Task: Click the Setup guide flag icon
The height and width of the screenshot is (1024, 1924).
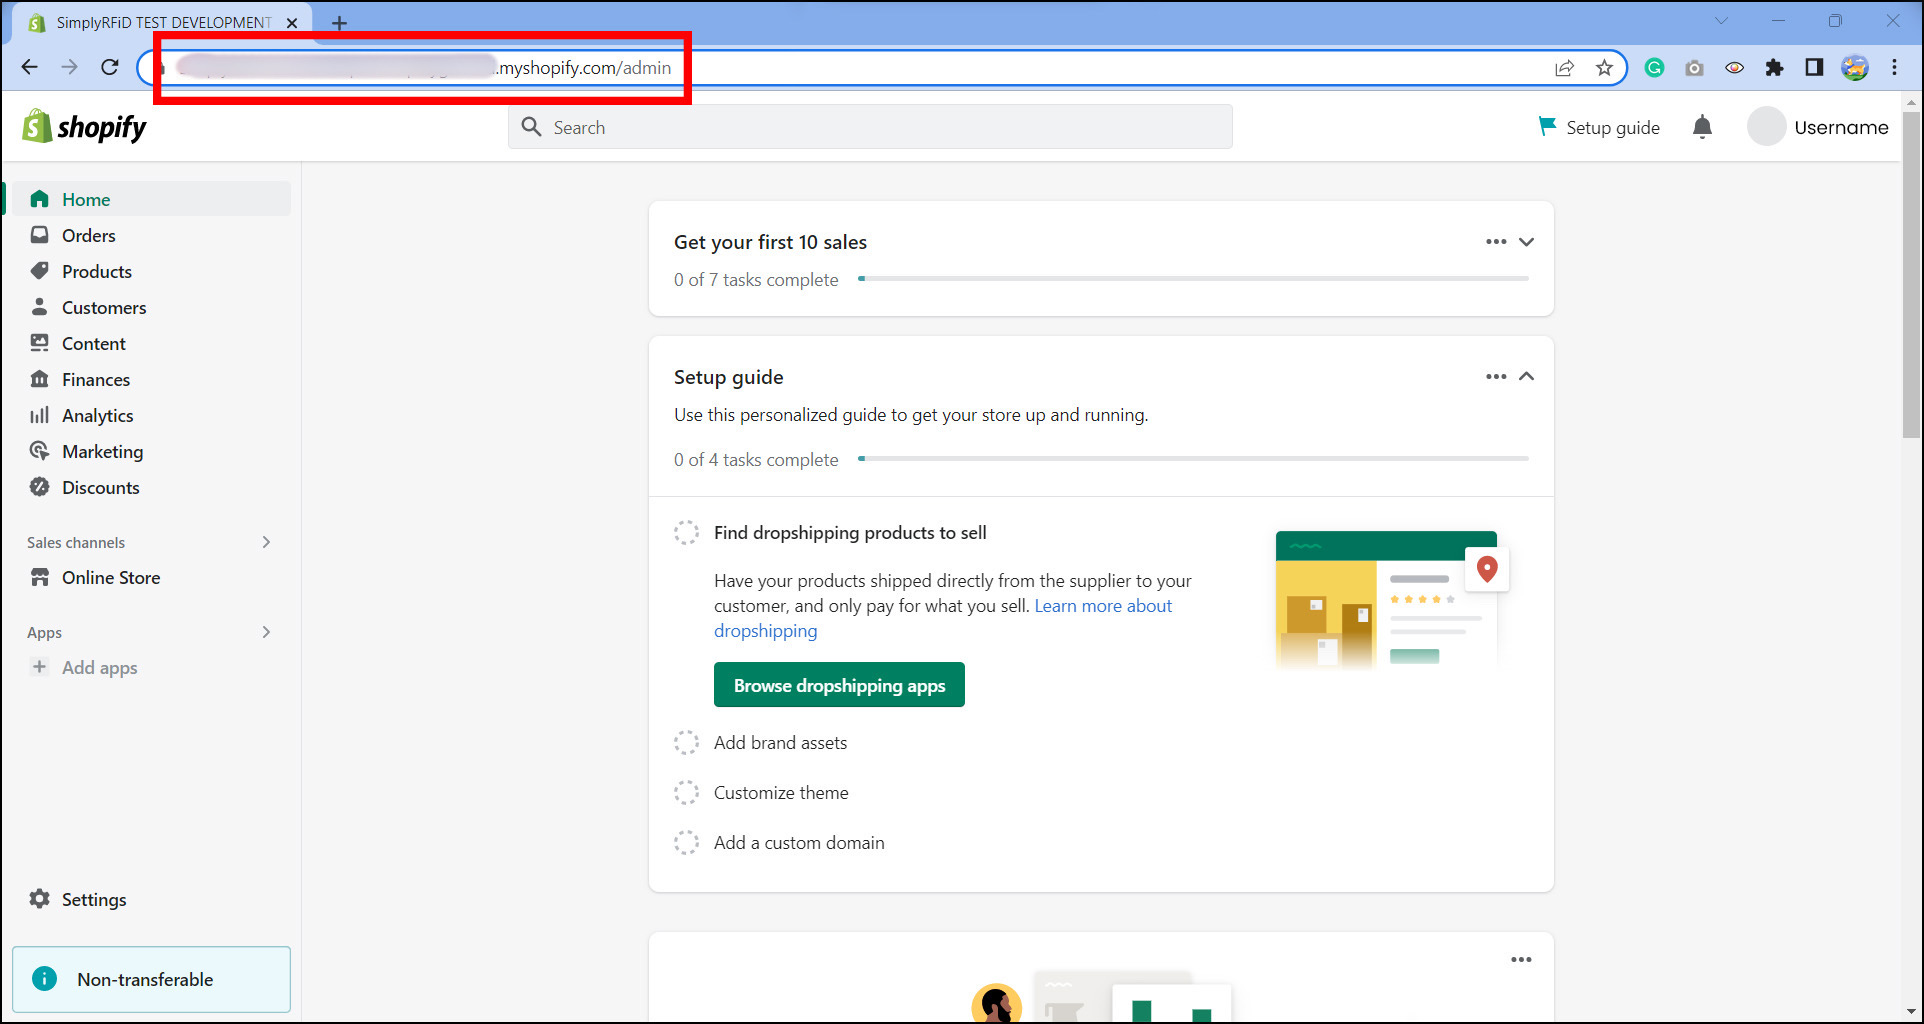Action: (1547, 126)
